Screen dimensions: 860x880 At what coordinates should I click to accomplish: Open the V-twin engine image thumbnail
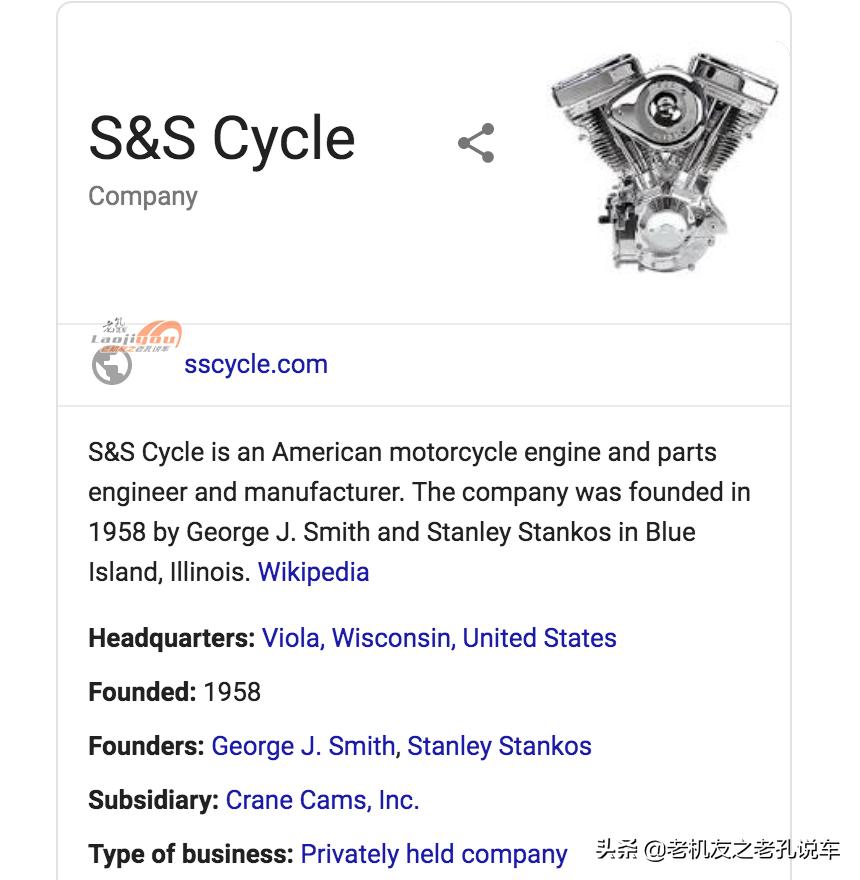click(x=666, y=160)
